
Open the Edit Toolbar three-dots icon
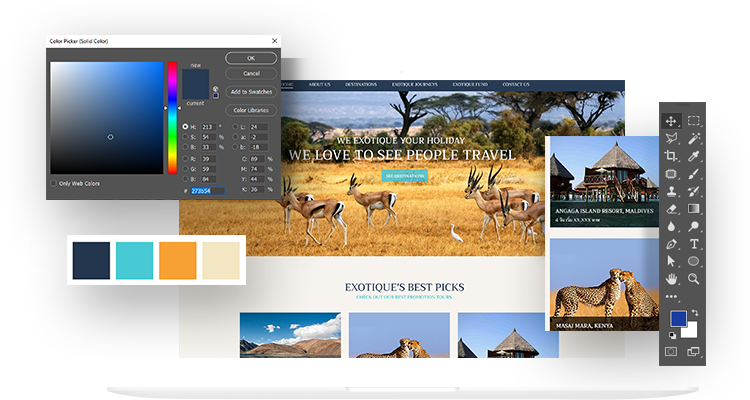[671, 297]
